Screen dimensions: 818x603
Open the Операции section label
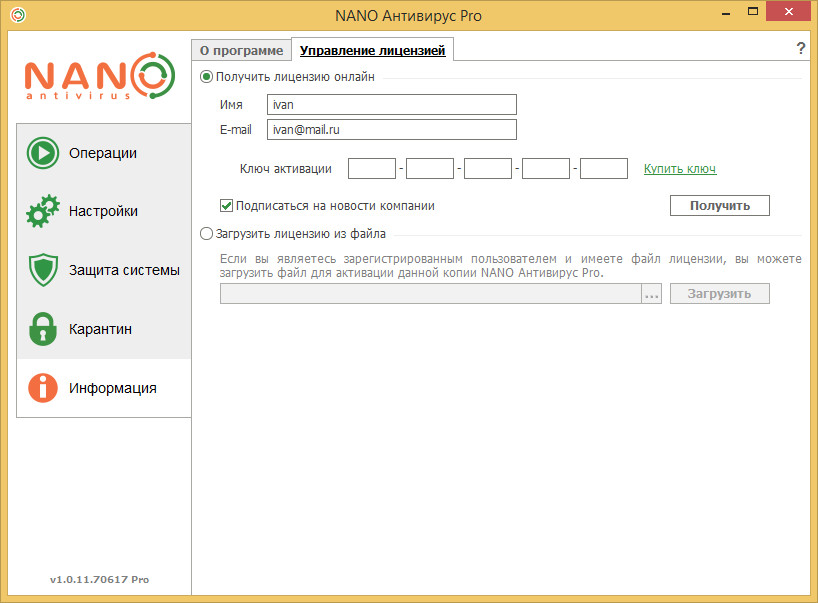pos(103,153)
